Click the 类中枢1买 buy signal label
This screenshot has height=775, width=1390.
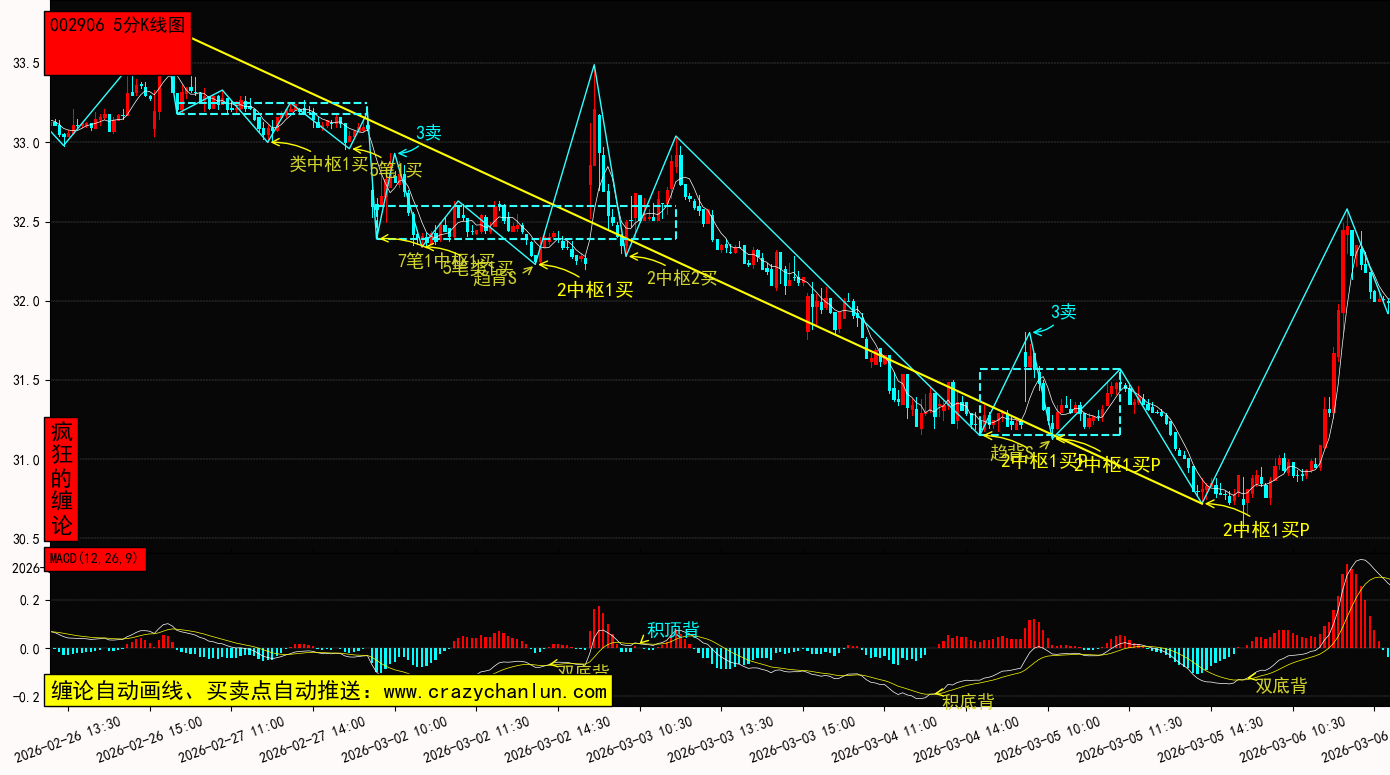click(328, 165)
